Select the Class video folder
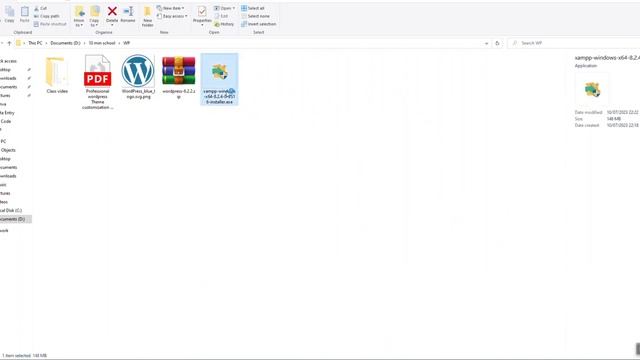 tap(57, 75)
